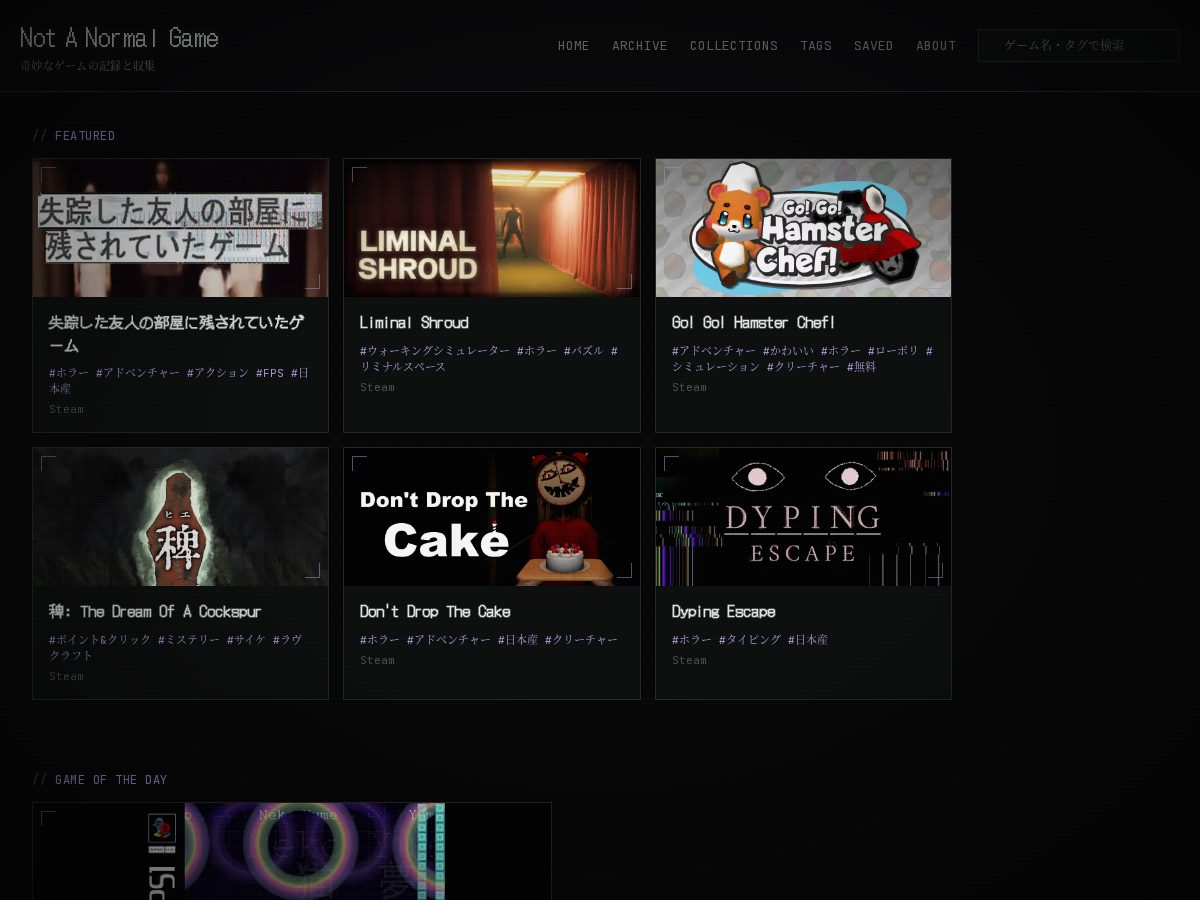Open the HOME nav item
This screenshot has width=1200, height=900.
[x=573, y=46]
